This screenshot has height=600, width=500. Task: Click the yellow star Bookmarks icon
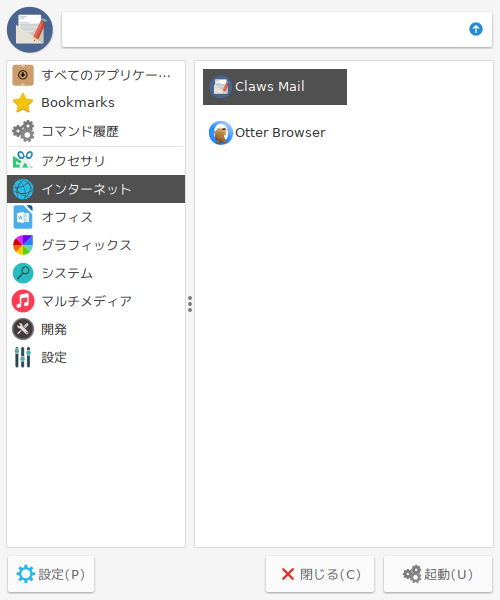point(23,103)
